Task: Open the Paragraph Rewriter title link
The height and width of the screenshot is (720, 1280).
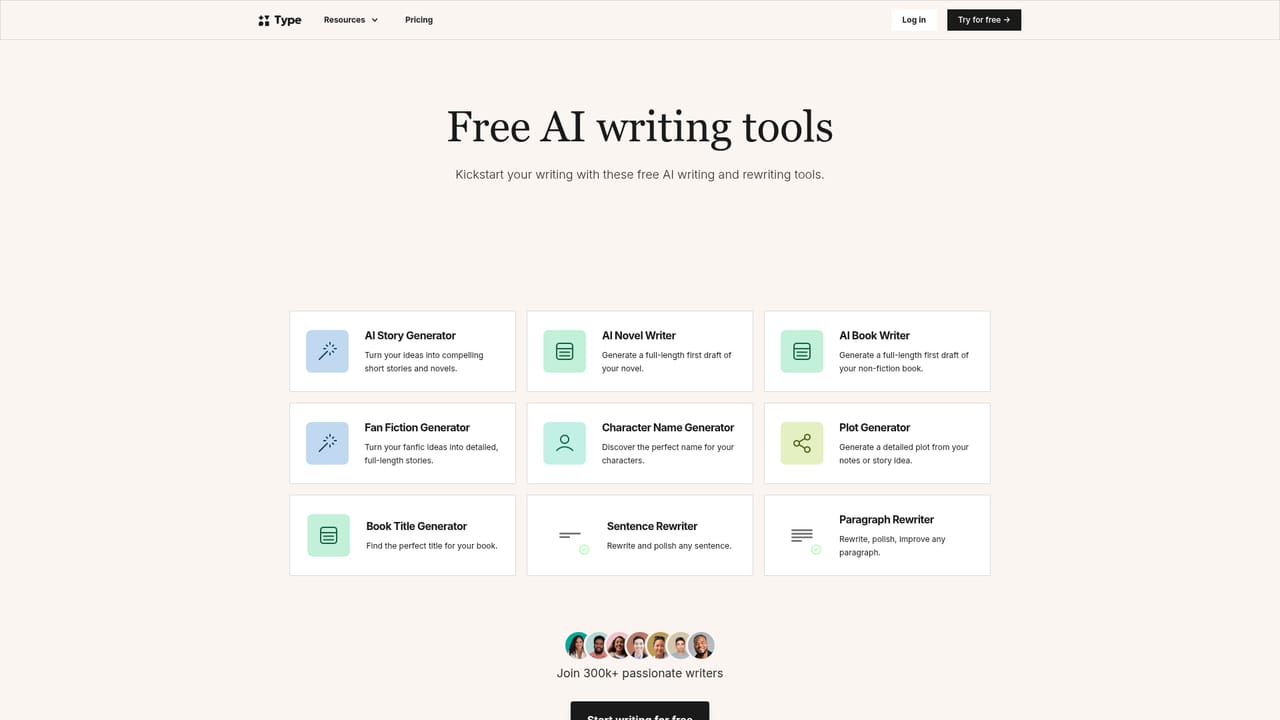Action: pyautogui.click(x=887, y=520)
